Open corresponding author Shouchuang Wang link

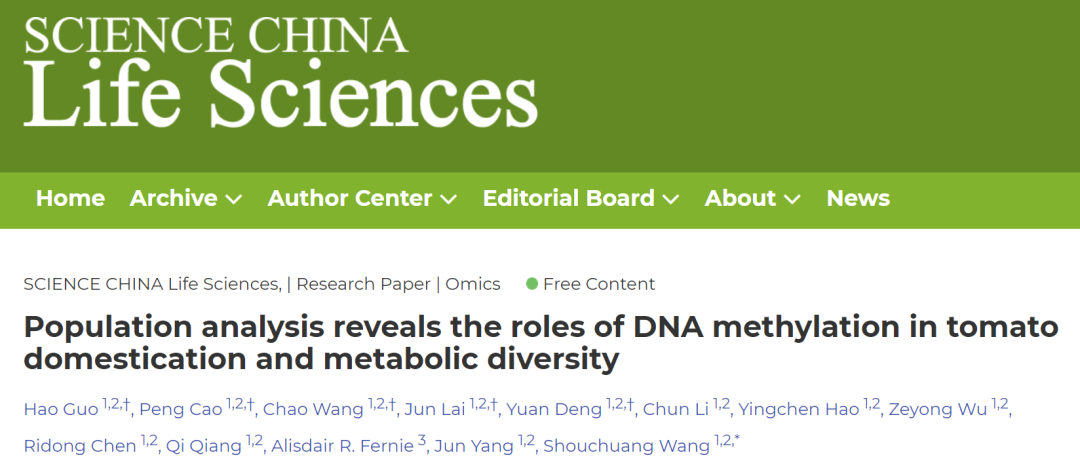[x=627, y=446]
